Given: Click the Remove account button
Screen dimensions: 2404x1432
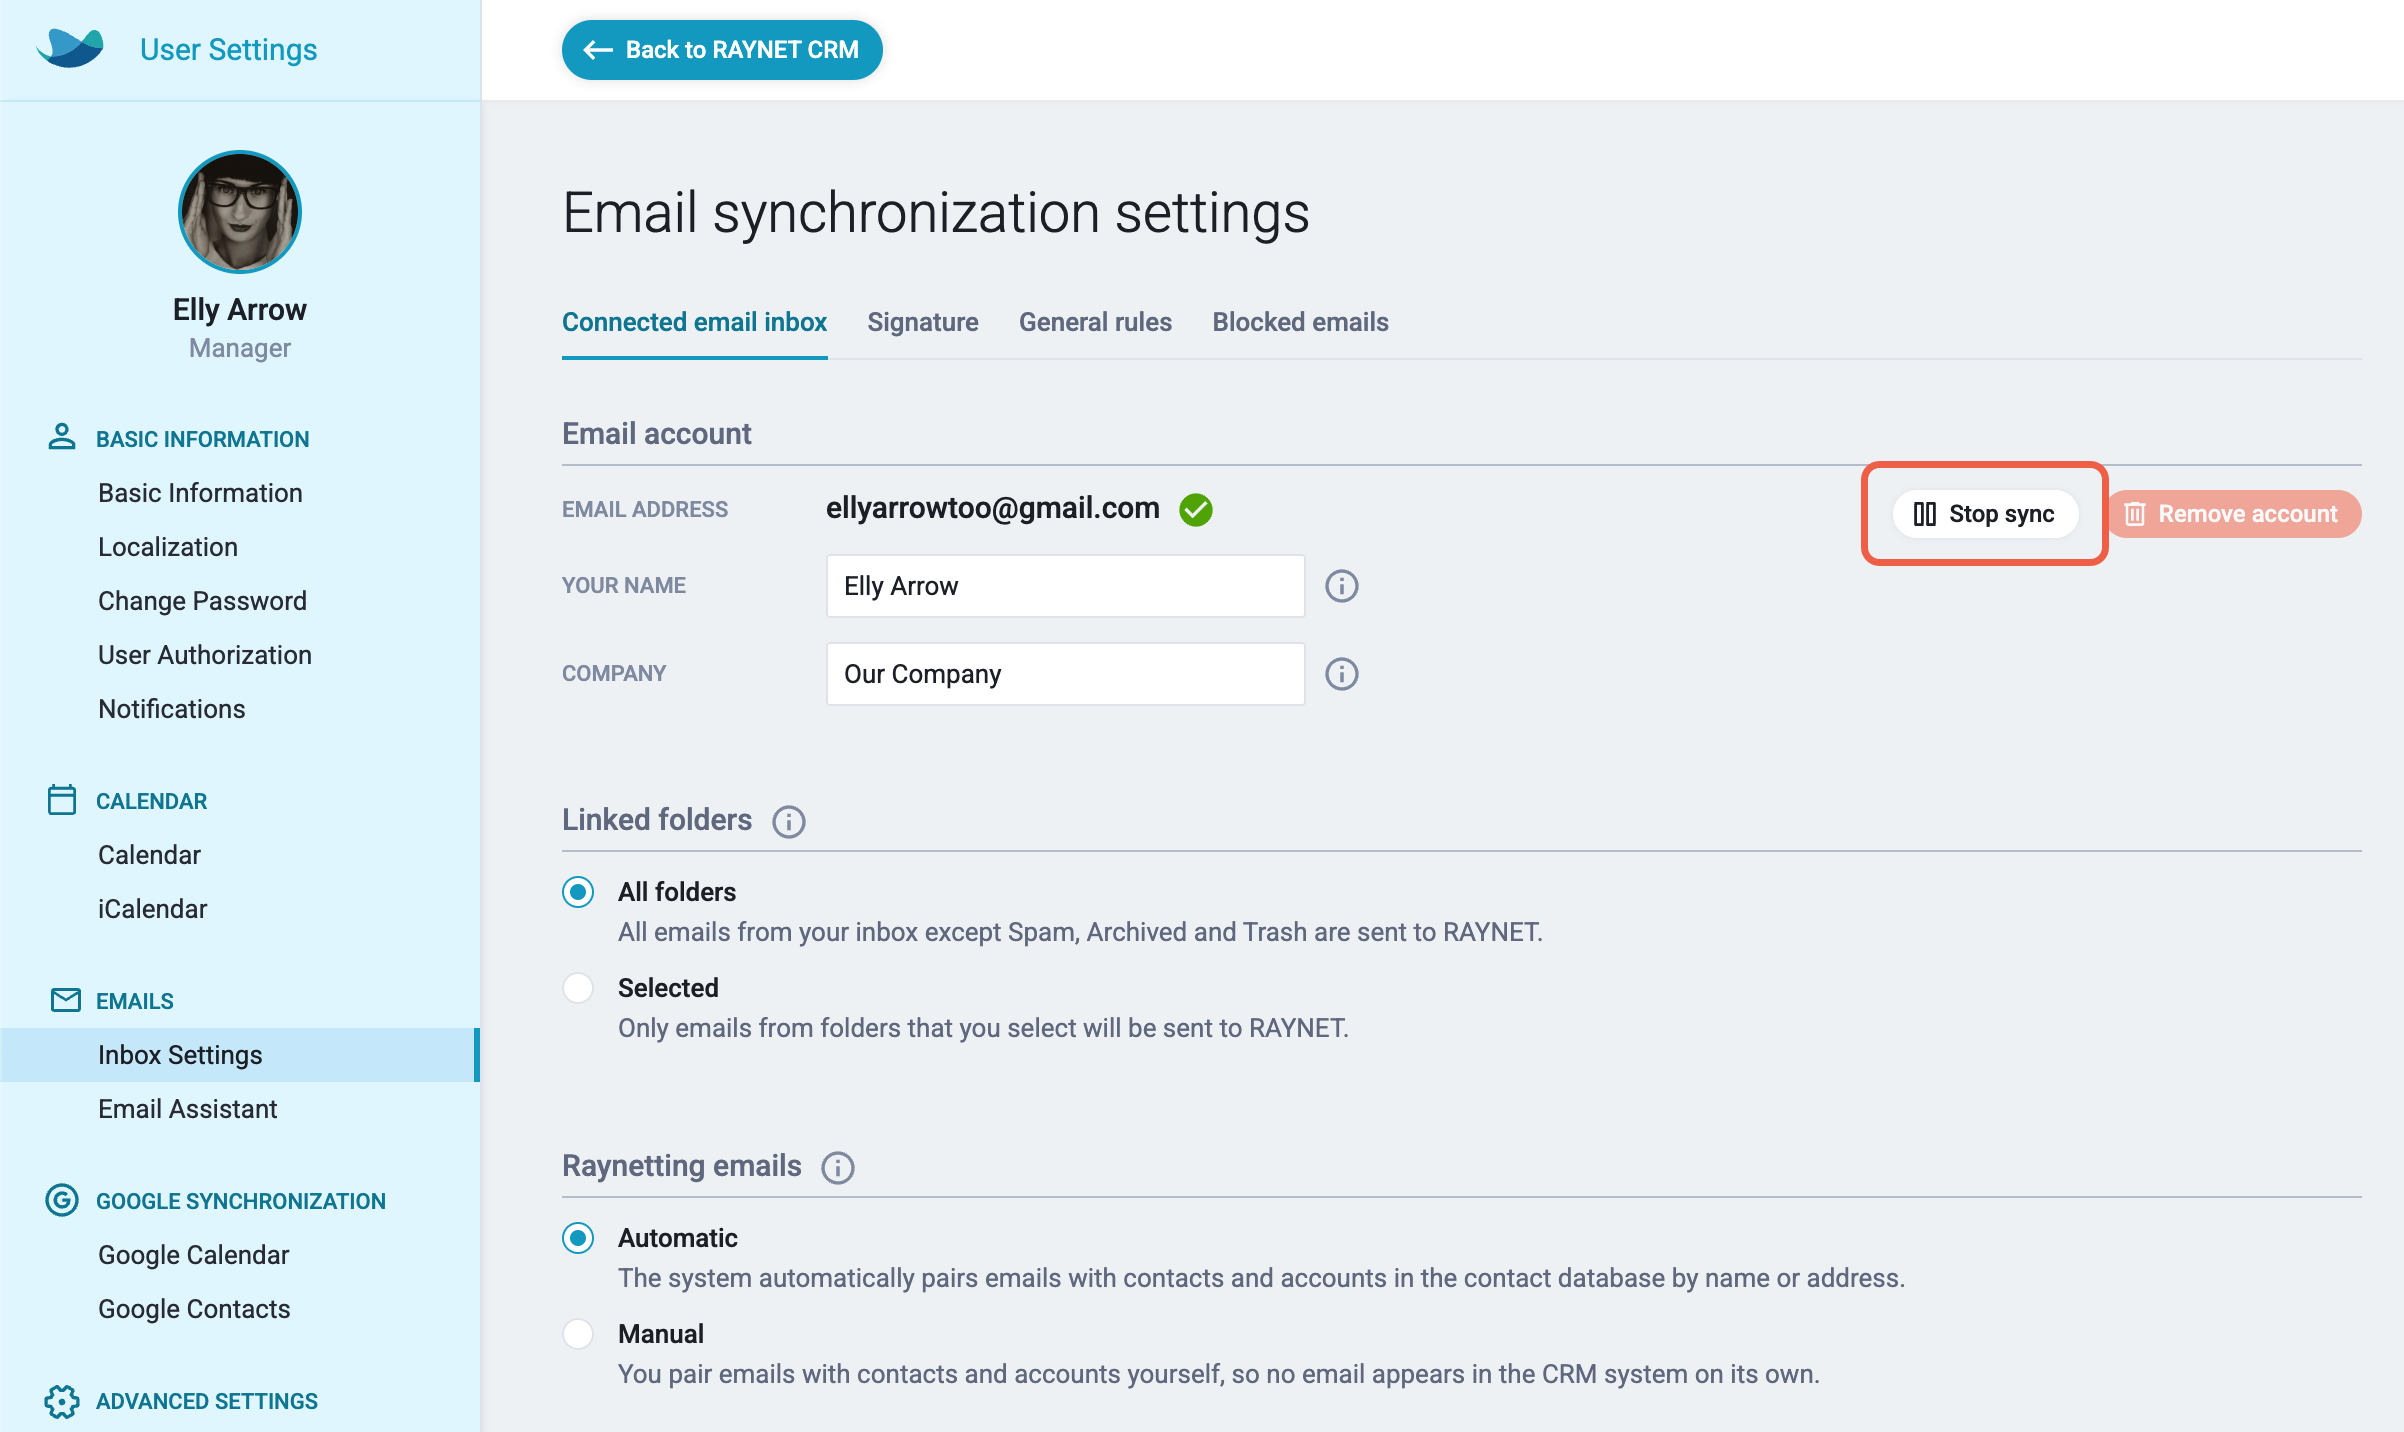Looking at the screenshot, I should pos(2235,514).
